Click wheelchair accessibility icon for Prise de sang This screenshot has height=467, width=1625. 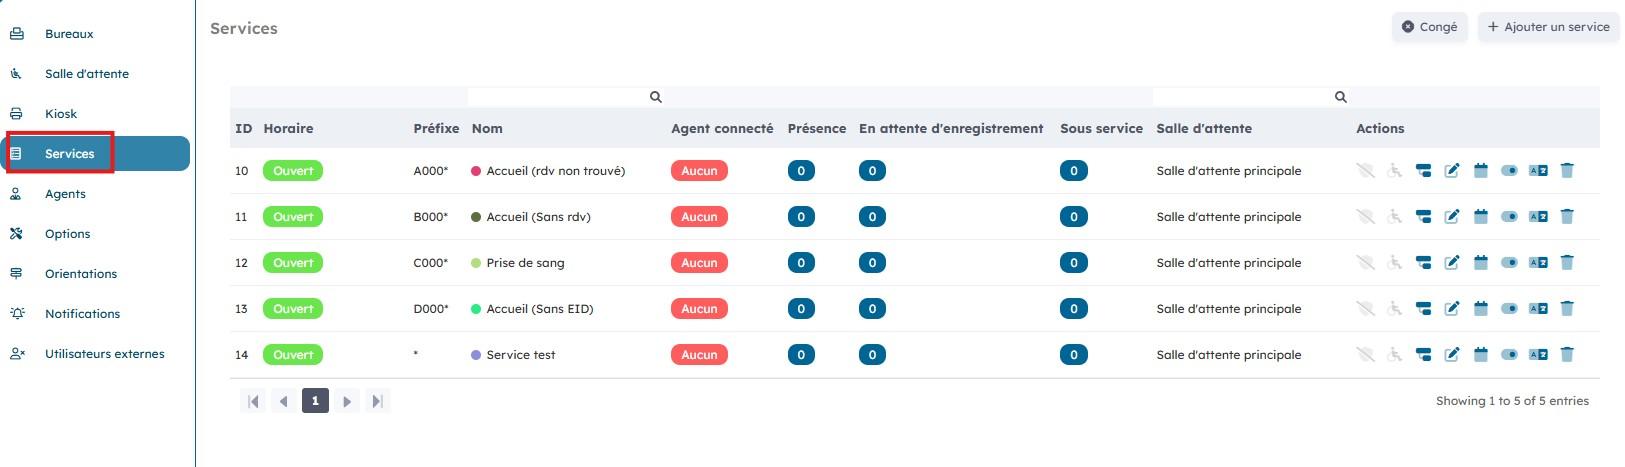pos(1395,263)
